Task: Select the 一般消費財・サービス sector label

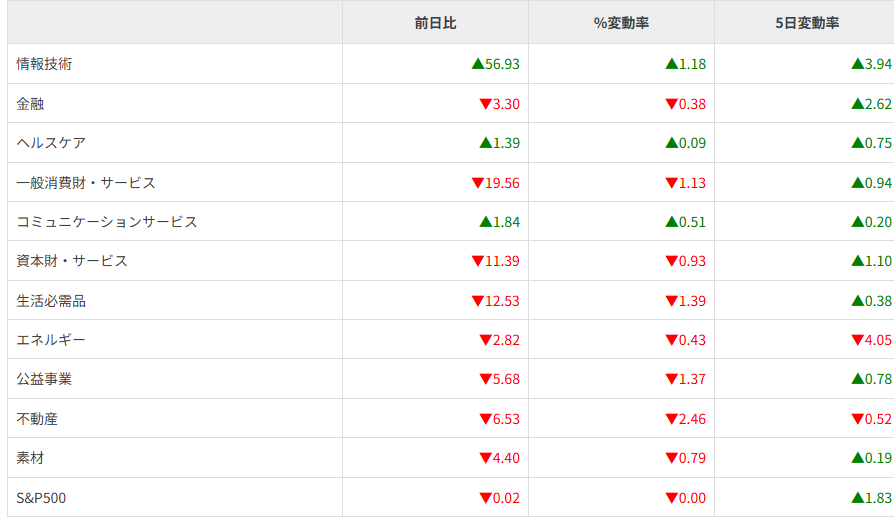Action: (x=86, y=182)
